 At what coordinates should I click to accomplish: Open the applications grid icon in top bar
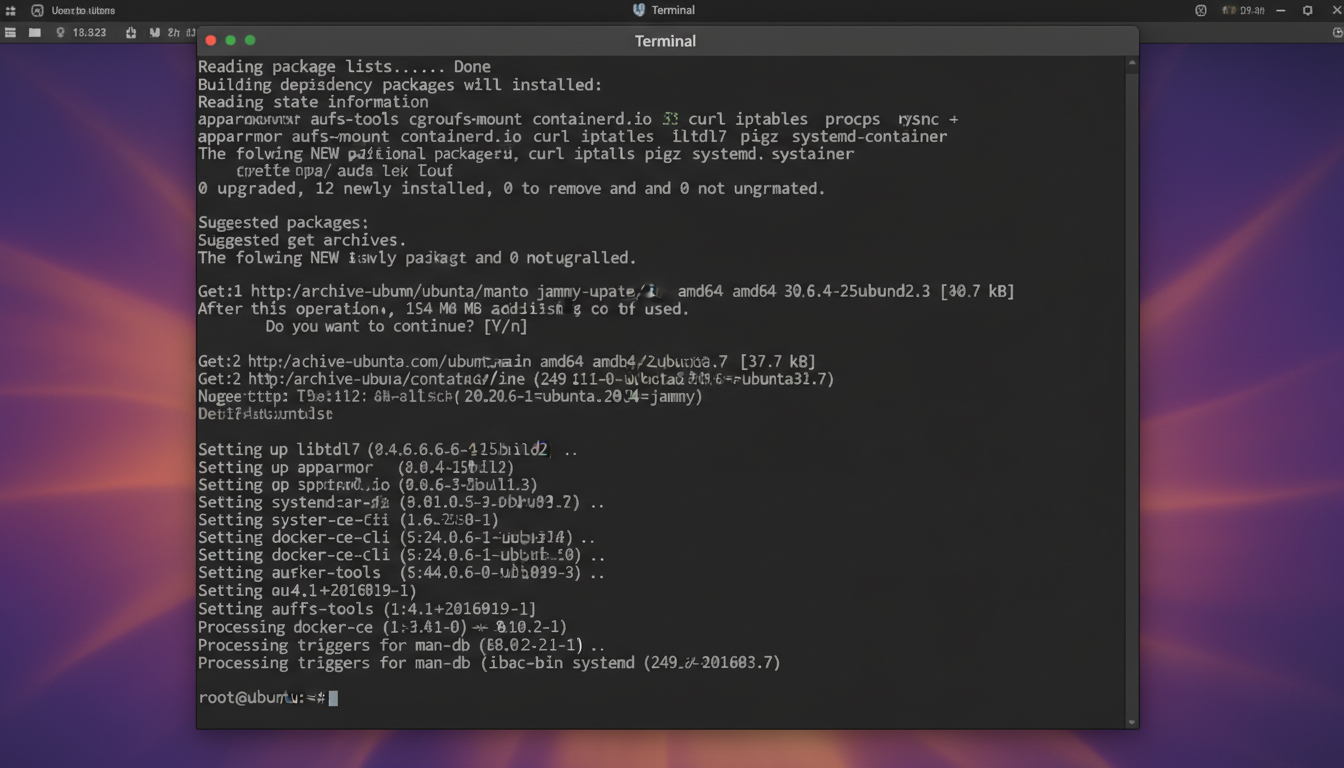pos(11,10)
